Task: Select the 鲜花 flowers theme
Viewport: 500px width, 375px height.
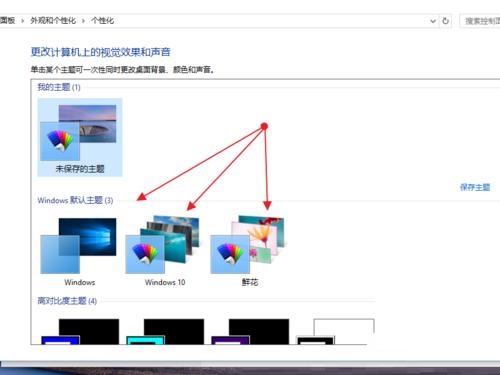Action: coord(249,251)
